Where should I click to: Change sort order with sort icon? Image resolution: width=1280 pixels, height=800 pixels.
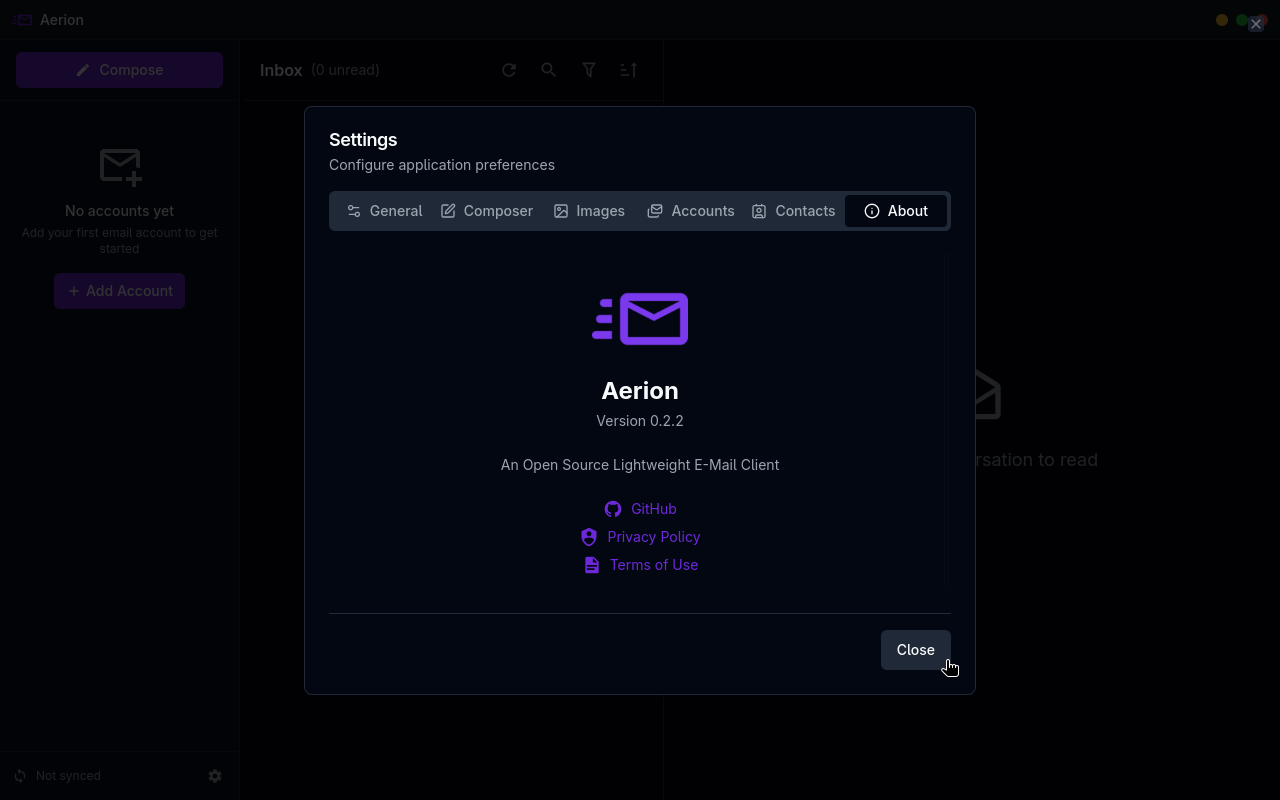[x=628, y=70]
